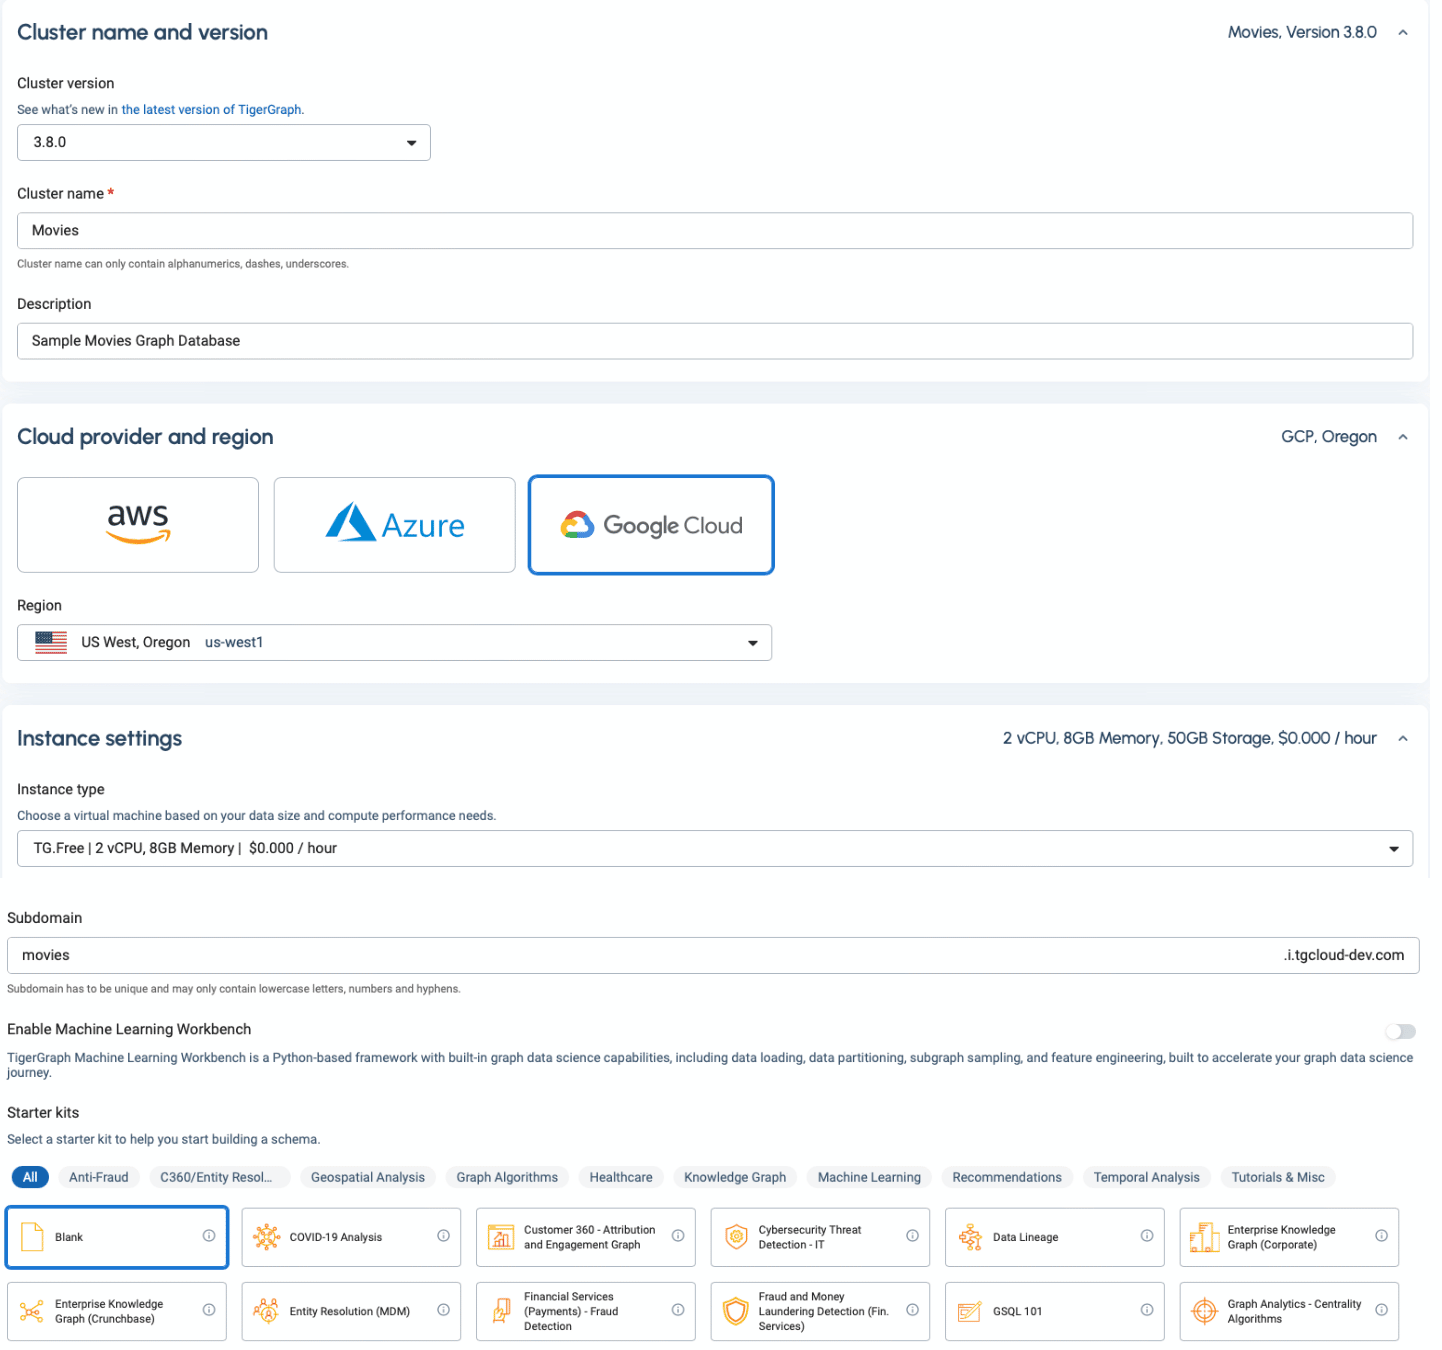Filter starter kits by Anti-Fraud

pyautogui.click(x=99, y=1178)
